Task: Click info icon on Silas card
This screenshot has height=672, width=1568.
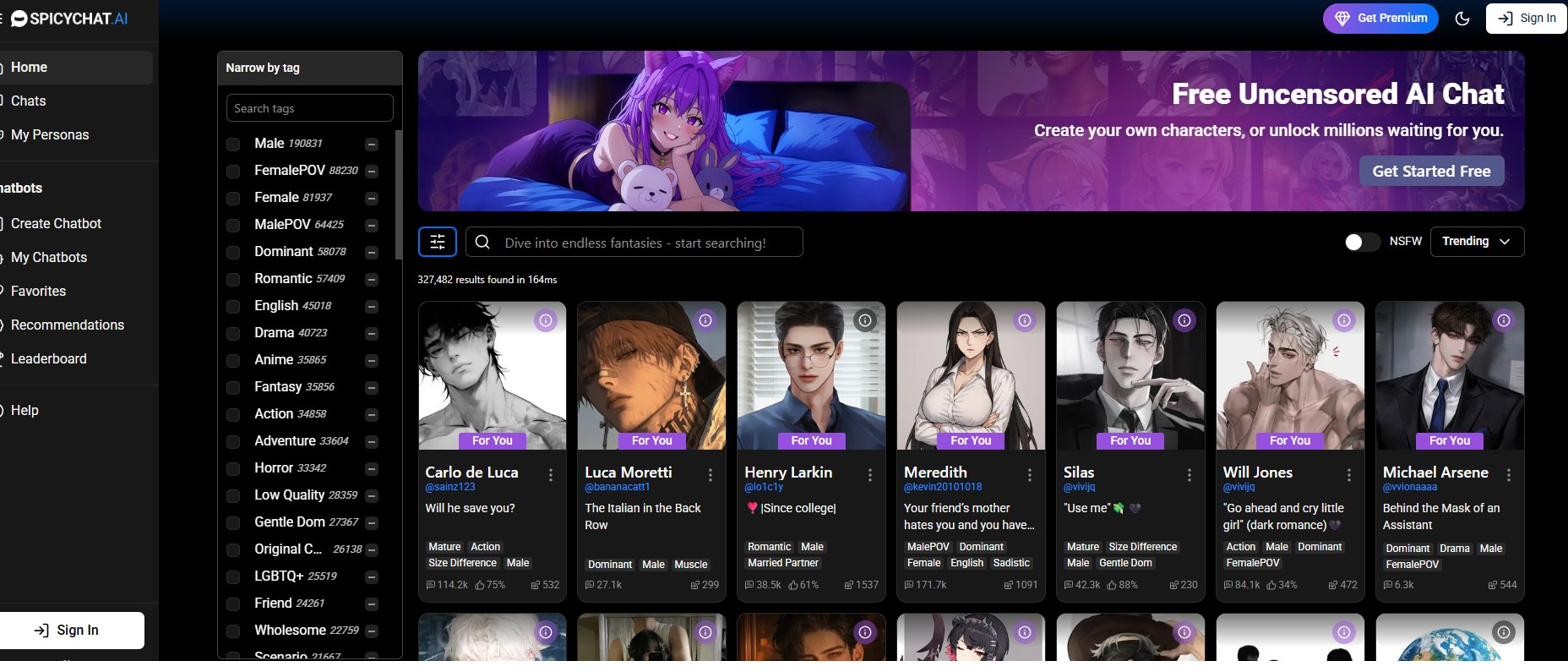Action: point(1184,321)
